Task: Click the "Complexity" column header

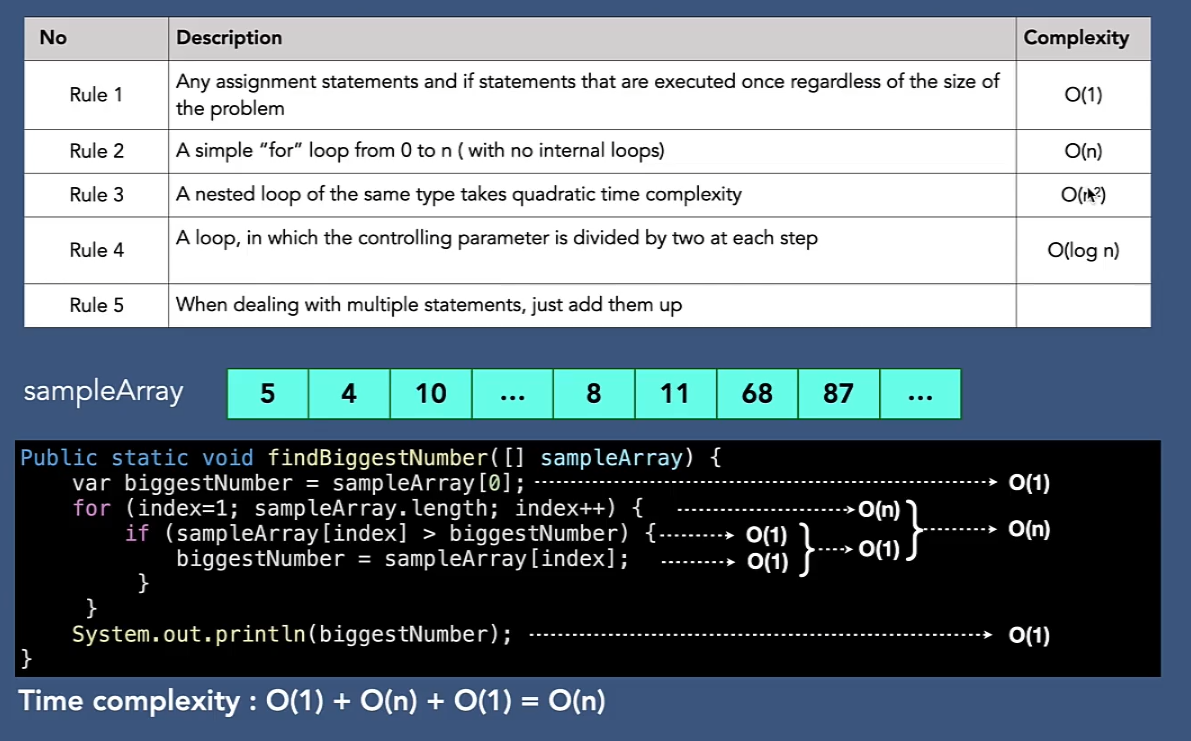Action: point(1076,38)
